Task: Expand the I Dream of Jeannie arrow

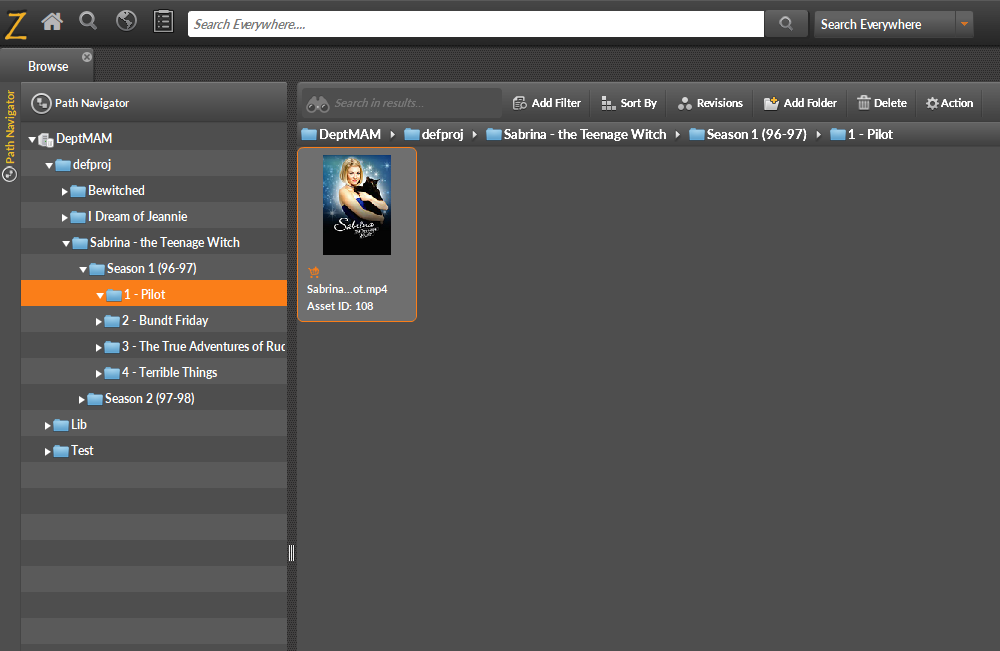Action: coord(64,217)
